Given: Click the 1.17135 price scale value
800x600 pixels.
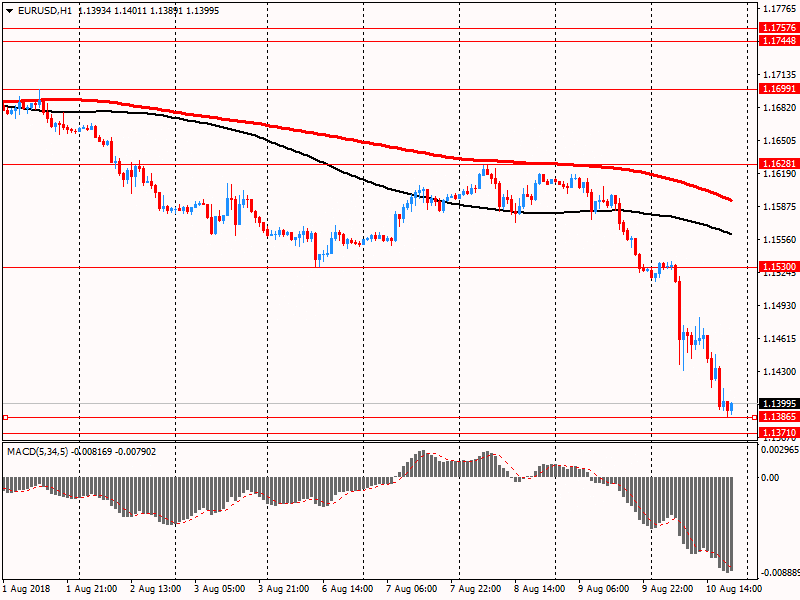Looking at the screenshot, I should coord(780,75).
